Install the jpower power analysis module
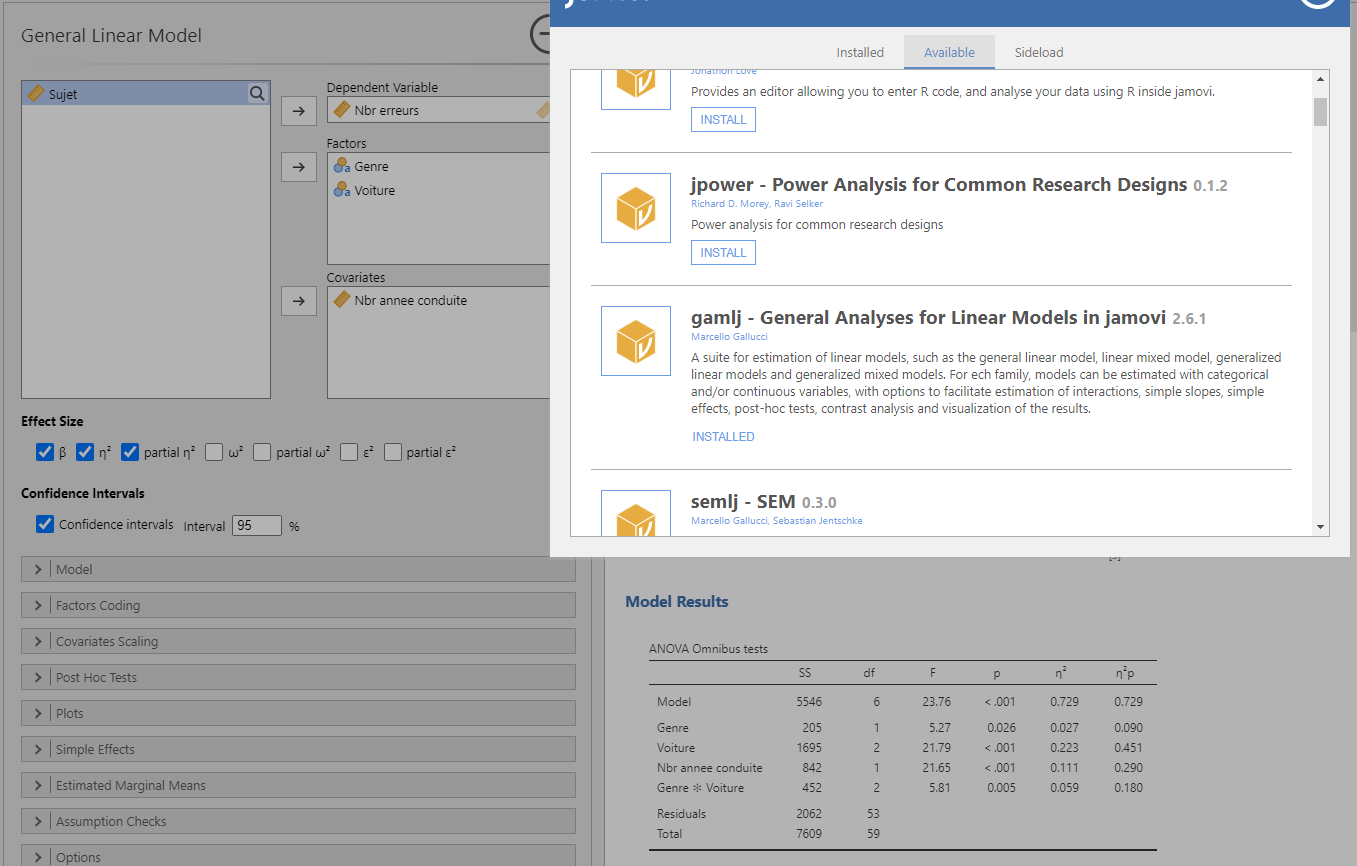The width and height of the screenshot is (1357, 866). (x=723, y=253)
